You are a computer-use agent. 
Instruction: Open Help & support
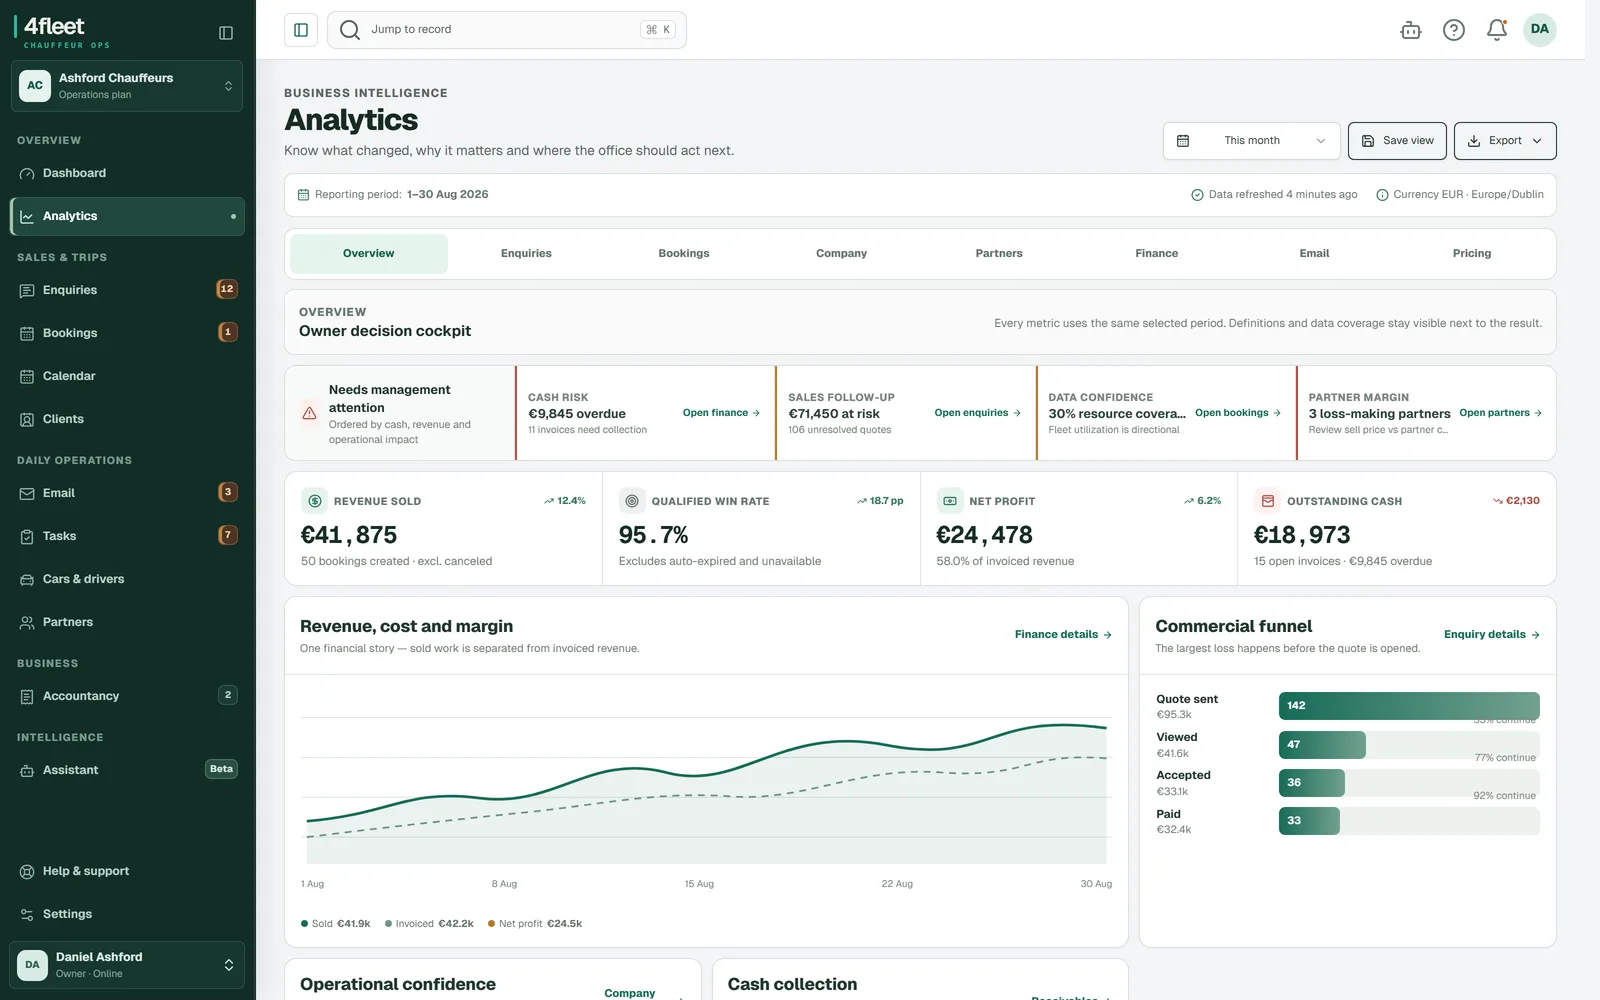(x=127, y=871)
